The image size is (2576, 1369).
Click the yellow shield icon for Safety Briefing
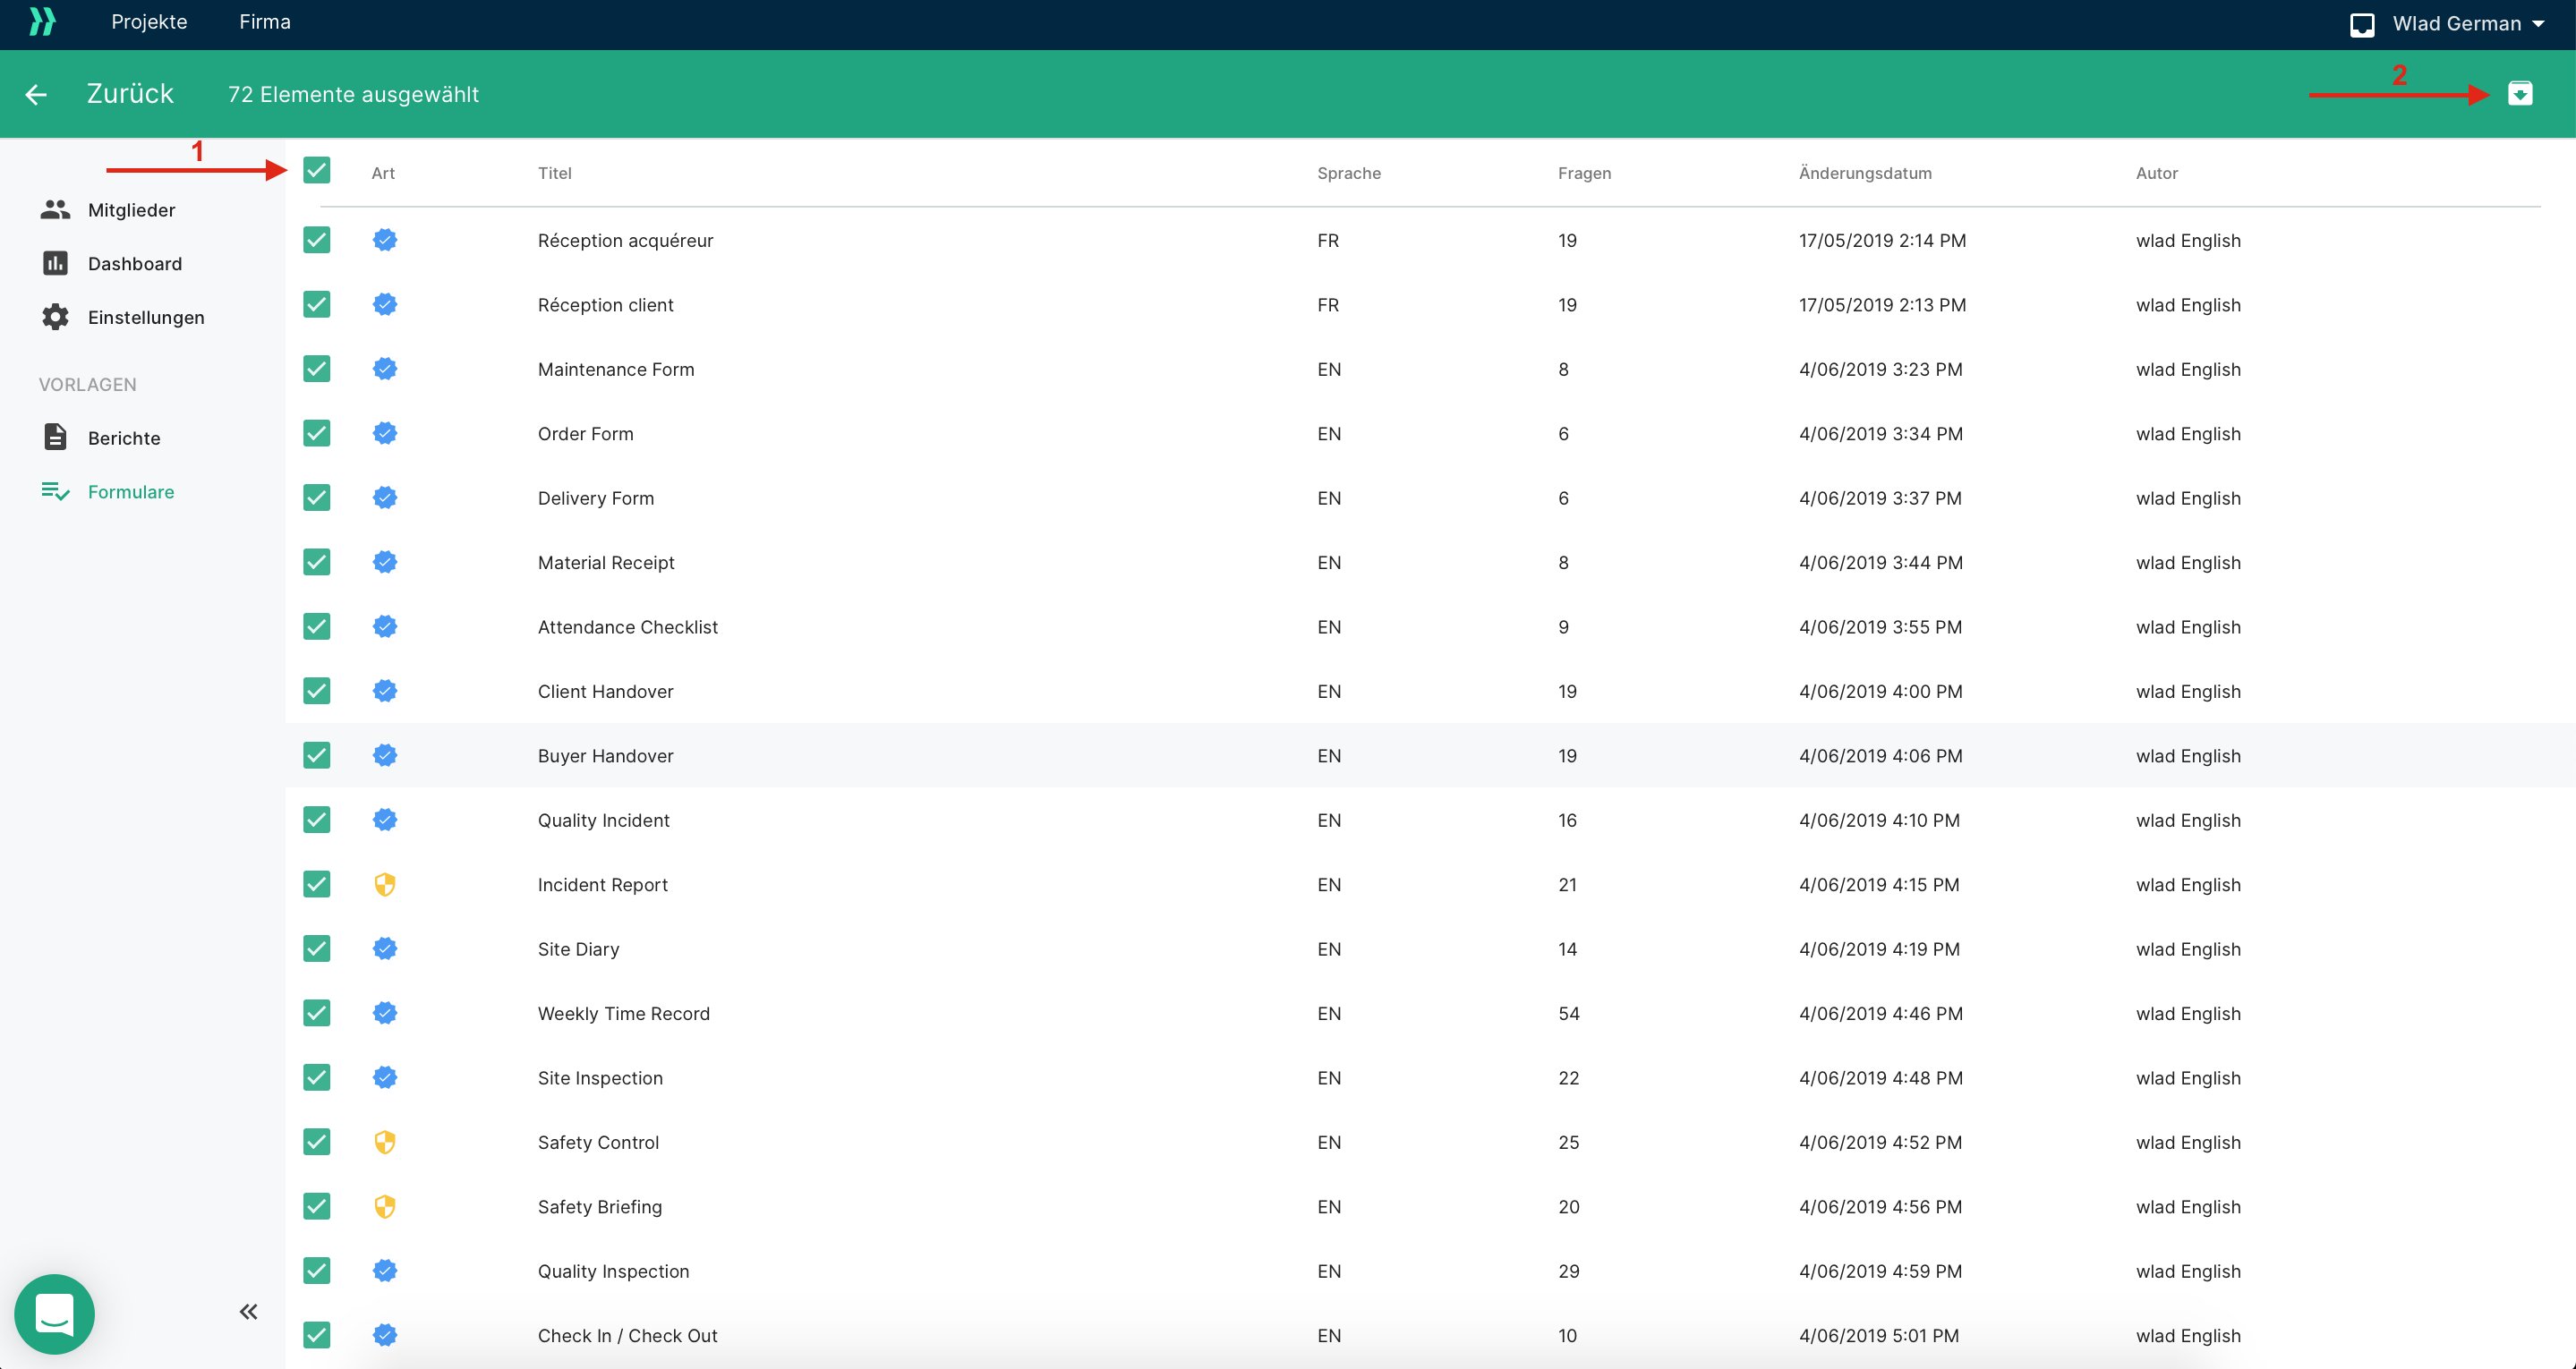(385, 1206)
